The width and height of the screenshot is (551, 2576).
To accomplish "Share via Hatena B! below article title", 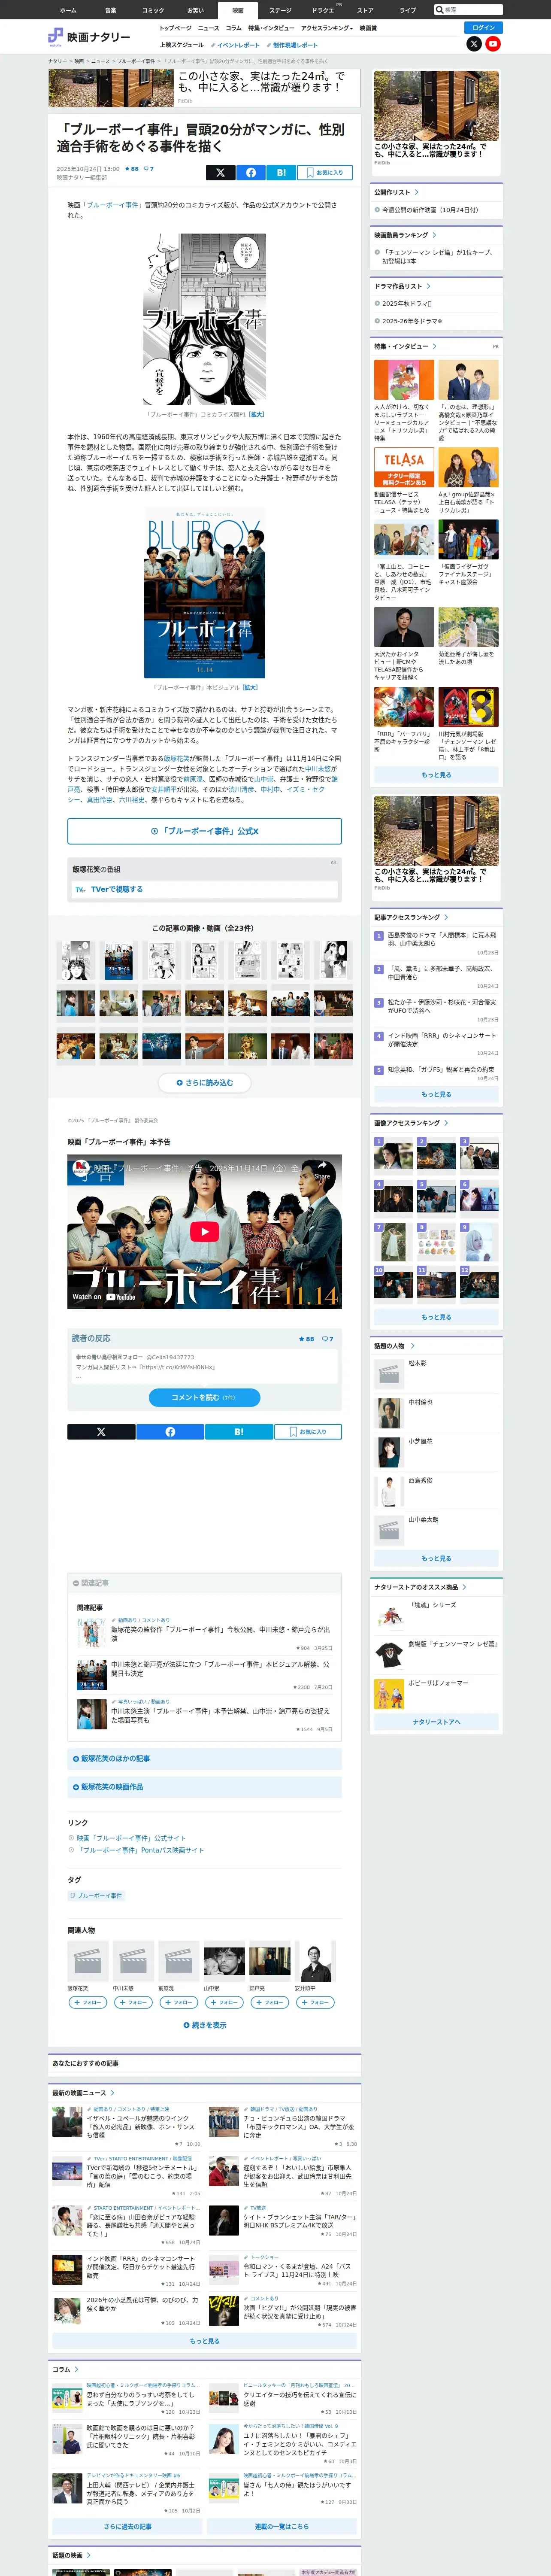I will point(281,172).
